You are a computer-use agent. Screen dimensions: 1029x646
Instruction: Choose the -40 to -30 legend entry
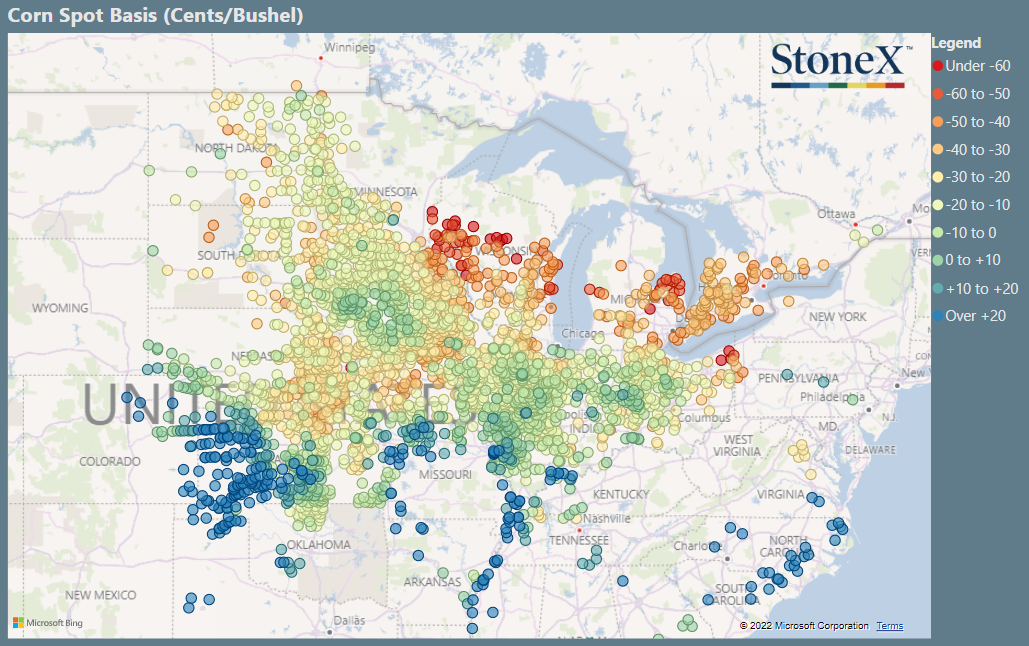971,150
